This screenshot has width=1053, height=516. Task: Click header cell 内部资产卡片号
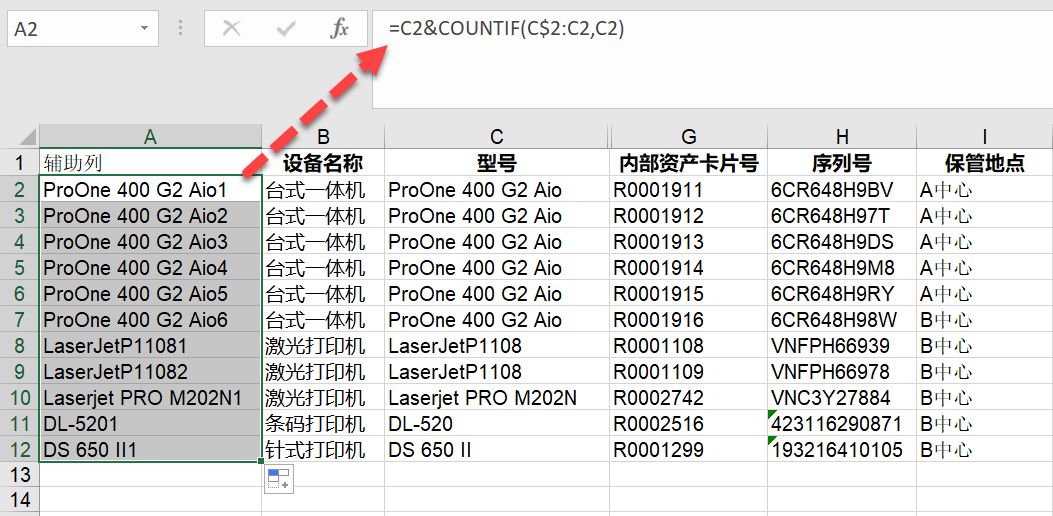[689, 163]
